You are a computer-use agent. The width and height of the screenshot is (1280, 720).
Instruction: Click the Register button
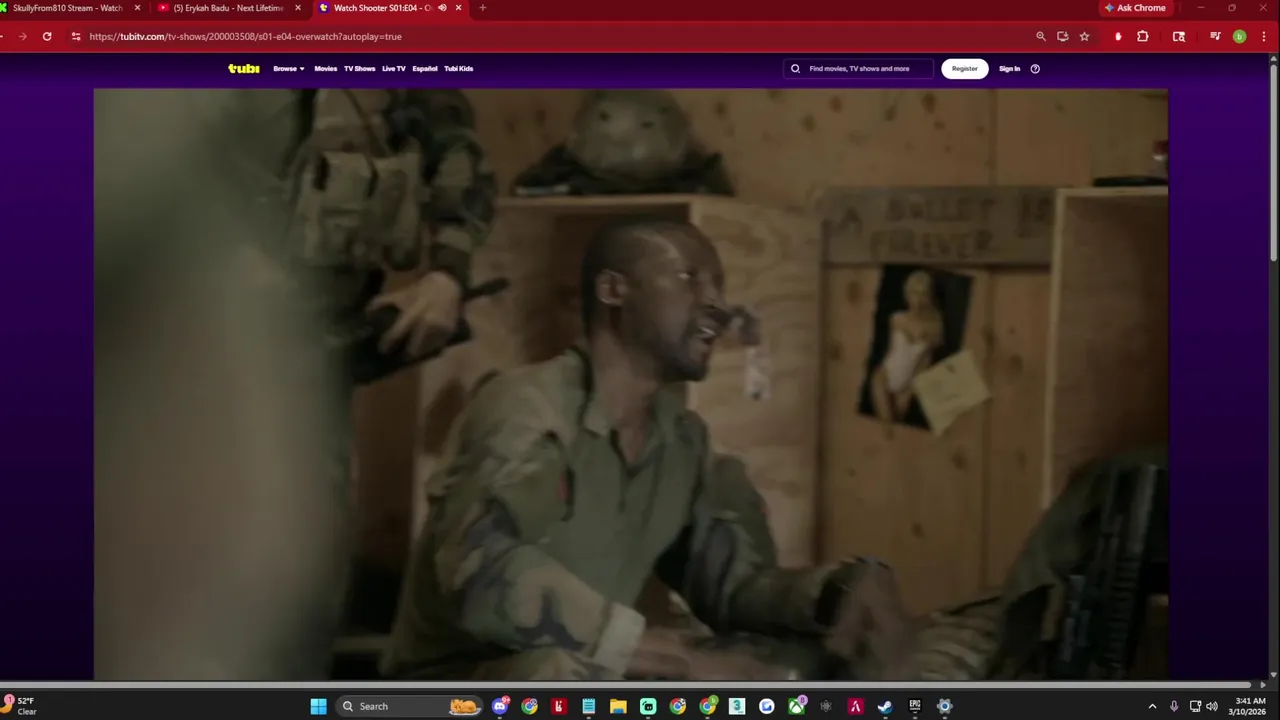965,69
